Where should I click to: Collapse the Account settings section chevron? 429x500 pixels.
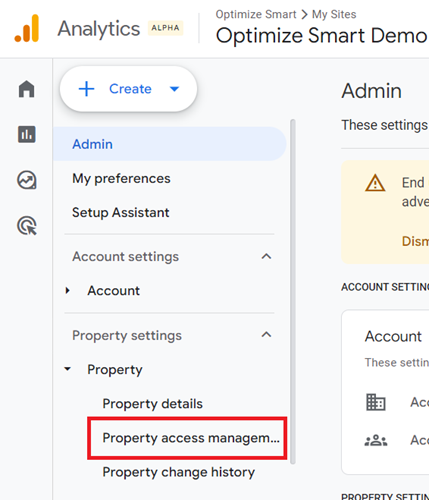pyautogui.click(x=266, y=256)
